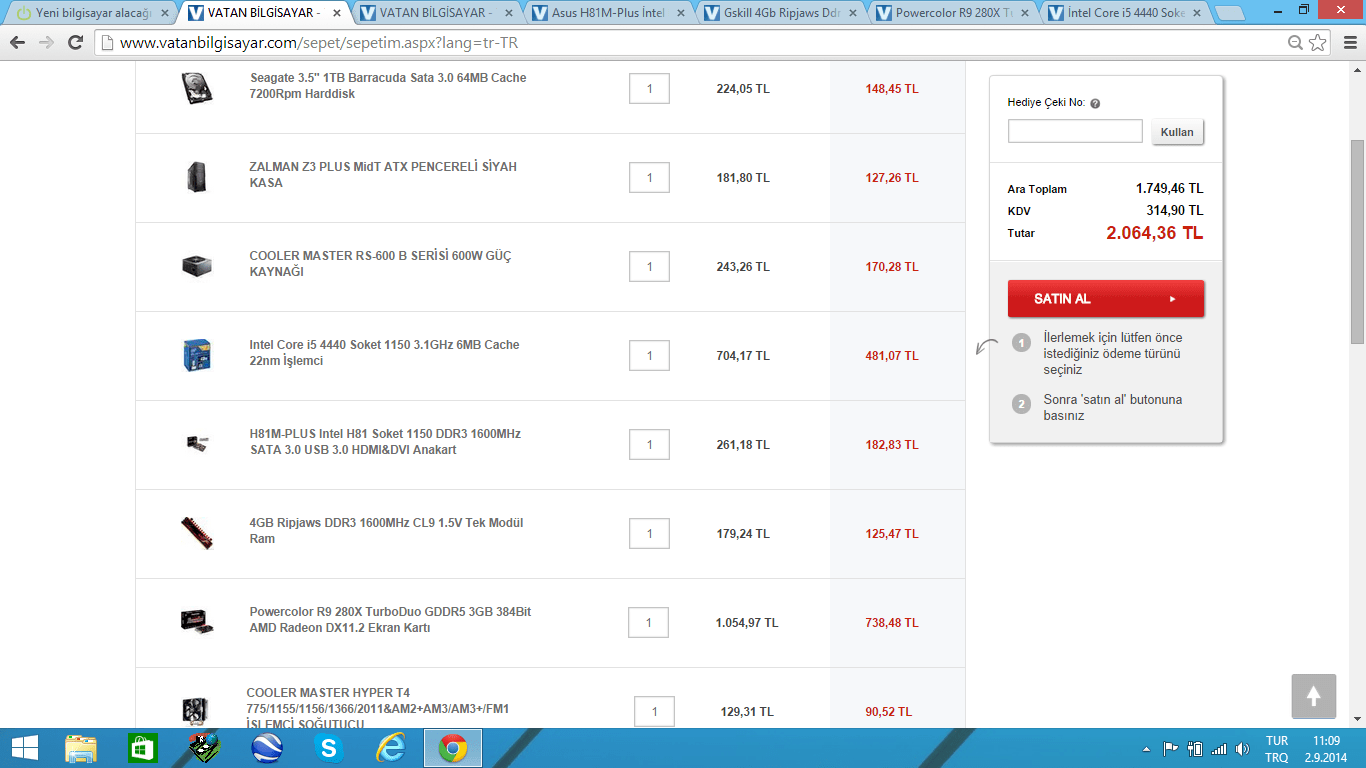Click the Kullan button
Screen dimensions: 1366x768
1177,132
